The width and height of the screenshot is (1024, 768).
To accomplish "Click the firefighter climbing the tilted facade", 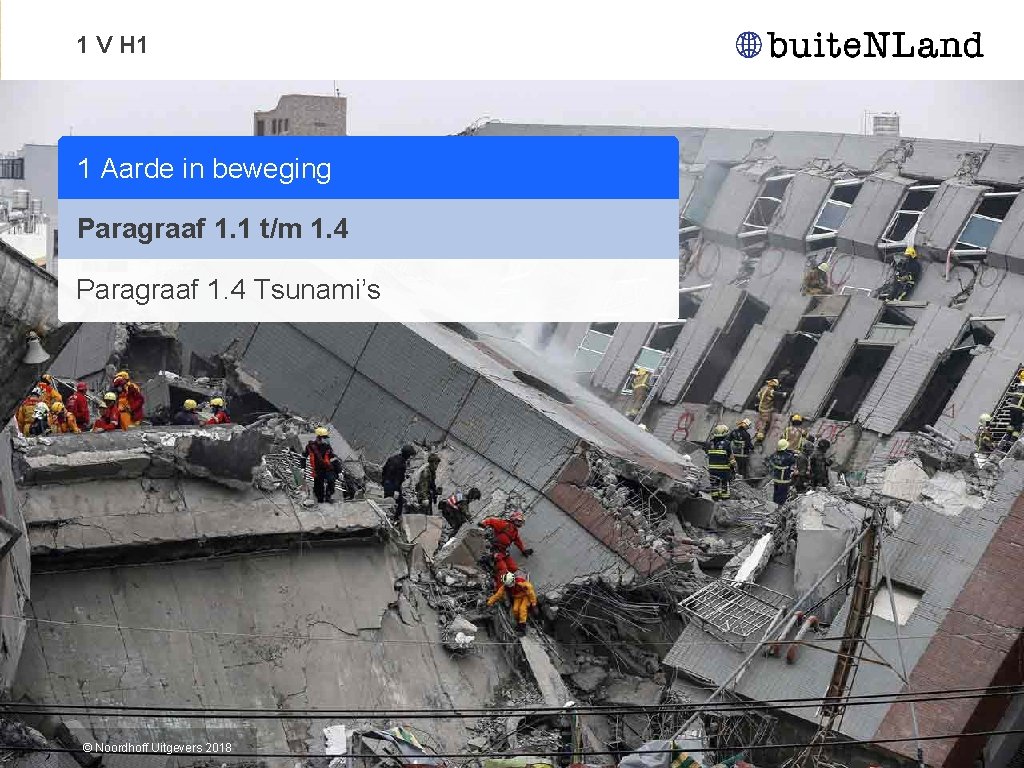I will tap(906, 274).
